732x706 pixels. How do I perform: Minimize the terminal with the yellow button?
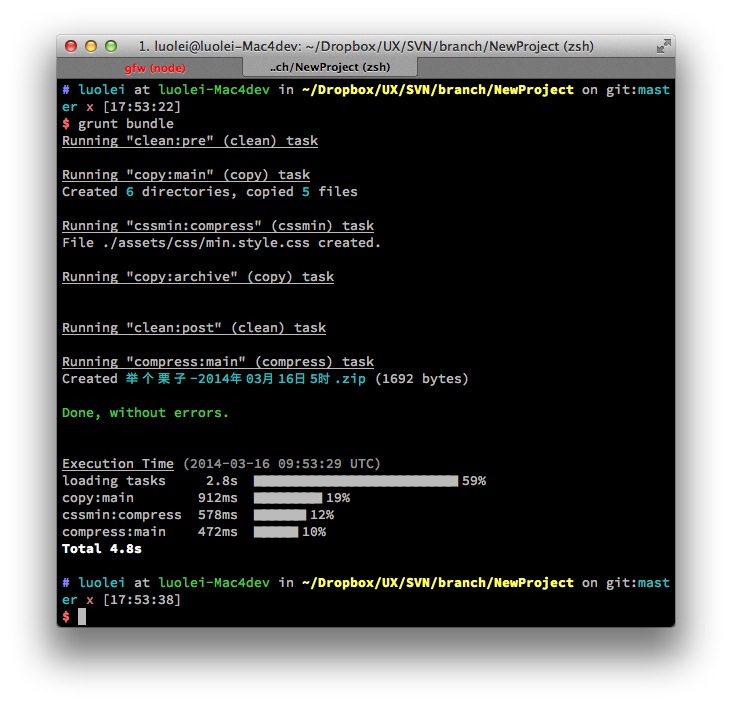tap(91, 46)
